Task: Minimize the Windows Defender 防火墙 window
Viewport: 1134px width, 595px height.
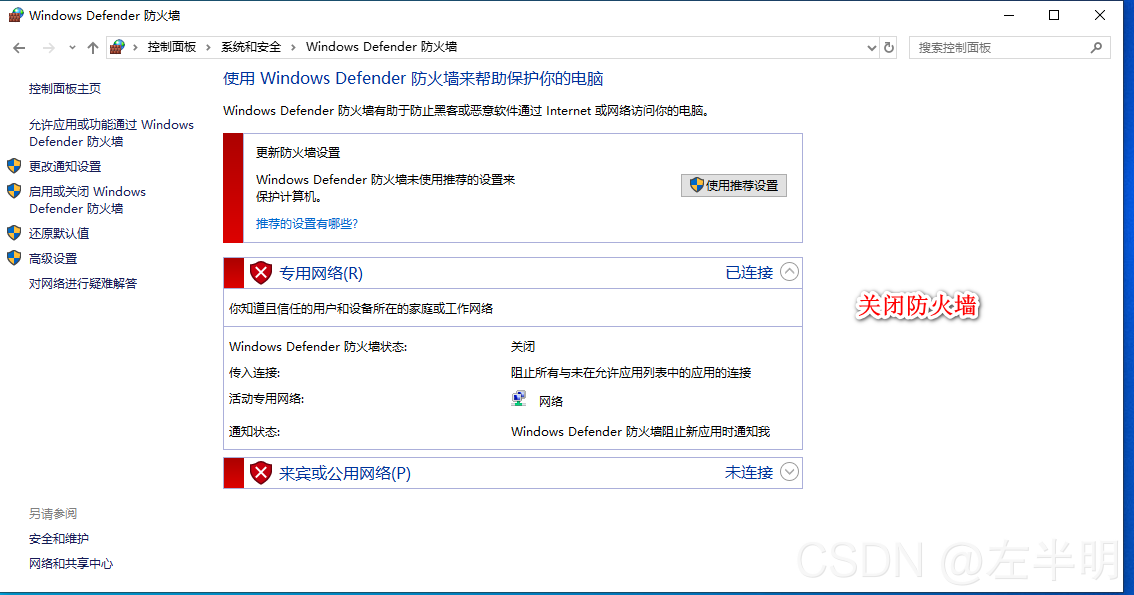Action: (x=1009, y=15)
